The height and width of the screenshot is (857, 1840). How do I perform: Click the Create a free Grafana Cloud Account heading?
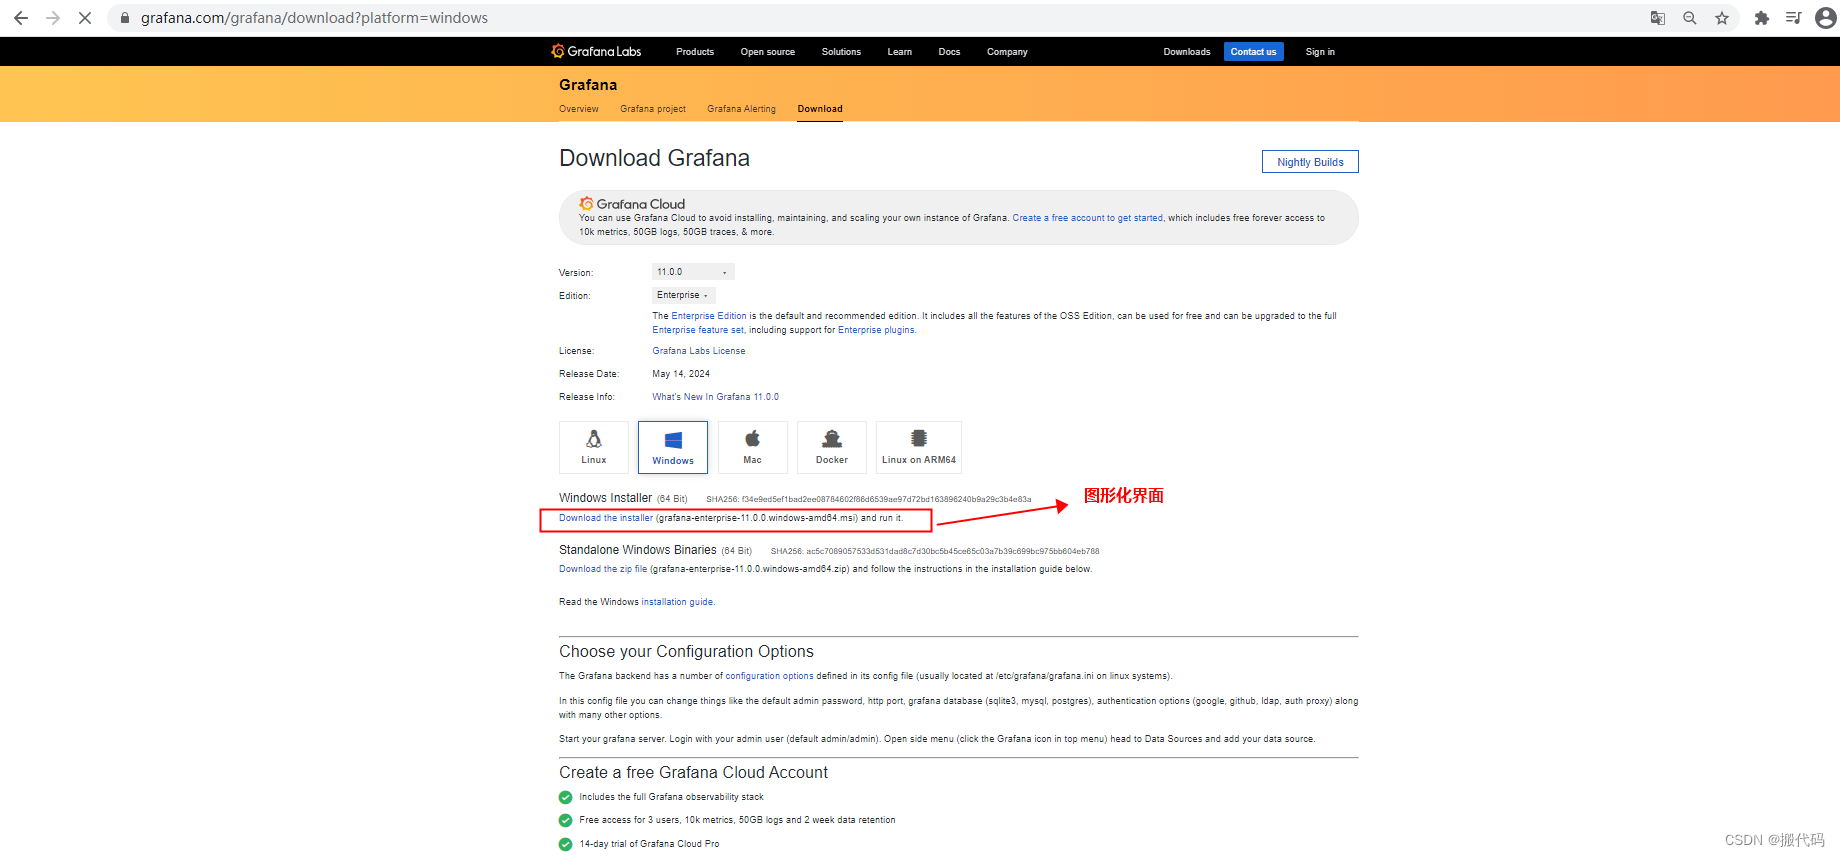coord(693,773)
